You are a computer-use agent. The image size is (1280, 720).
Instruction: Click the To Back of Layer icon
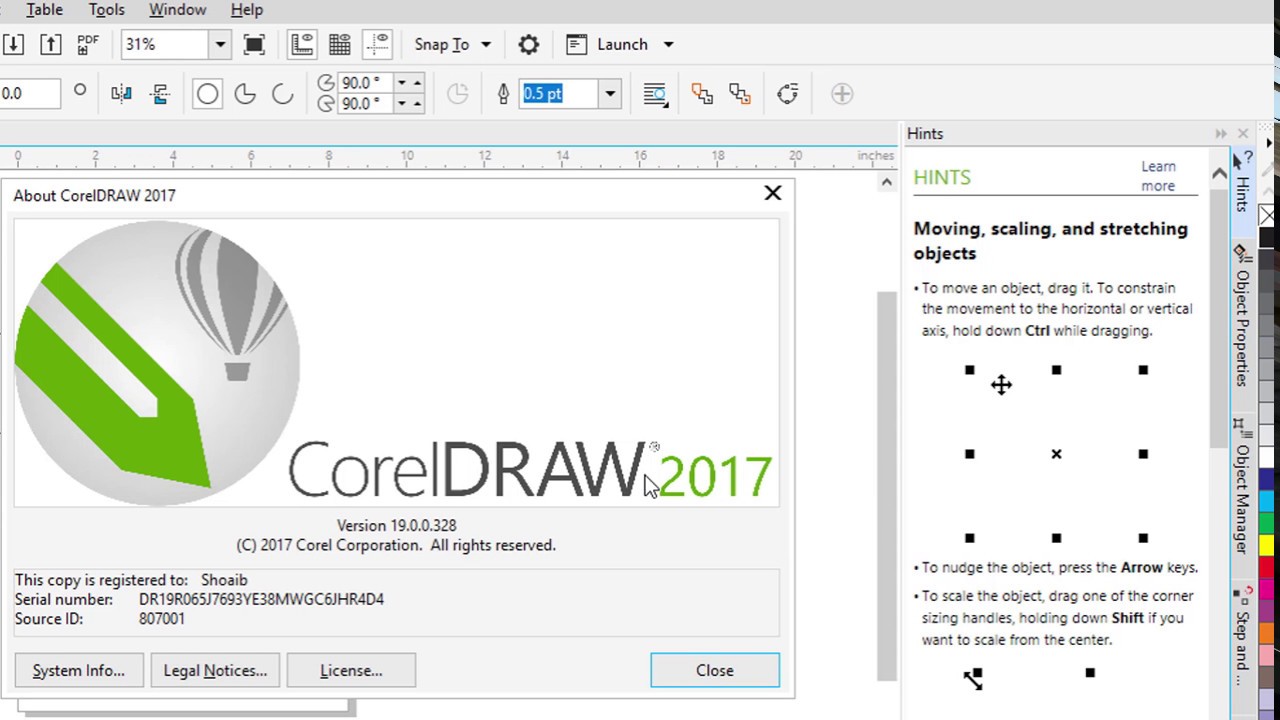click(x=740, y=94)
